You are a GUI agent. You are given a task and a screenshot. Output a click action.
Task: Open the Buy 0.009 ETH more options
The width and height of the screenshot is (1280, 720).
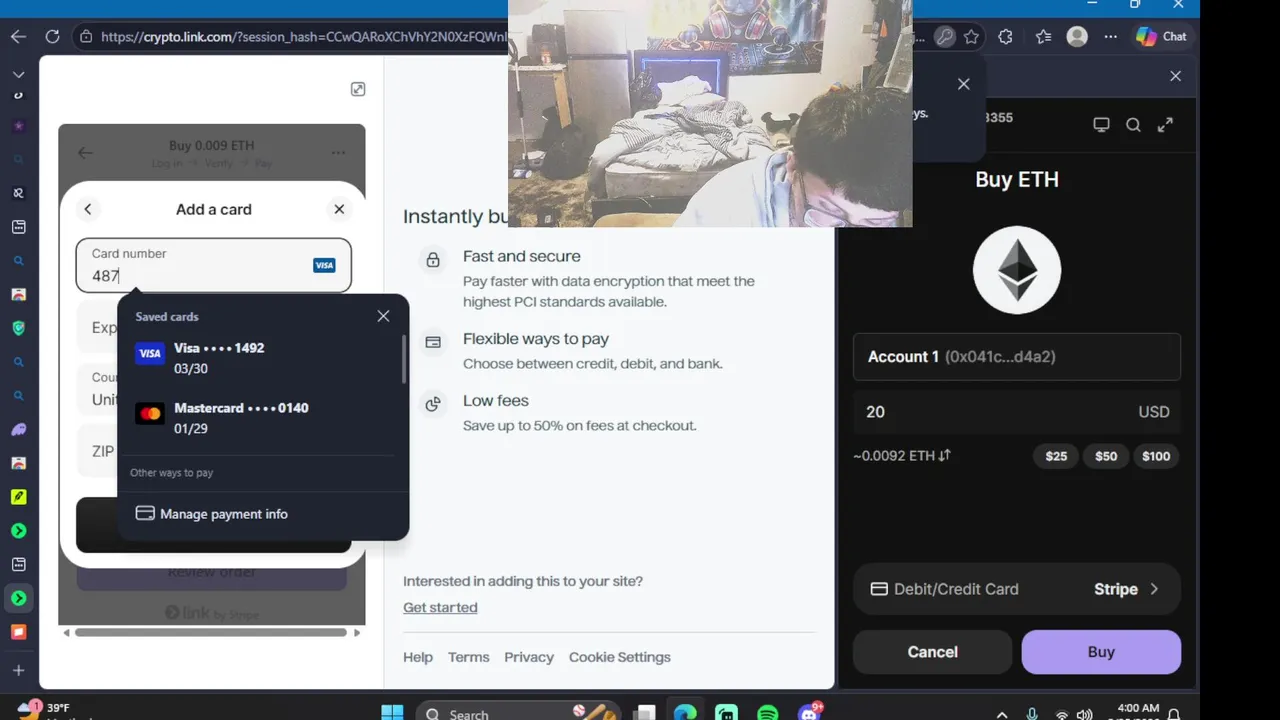[338, 153]
